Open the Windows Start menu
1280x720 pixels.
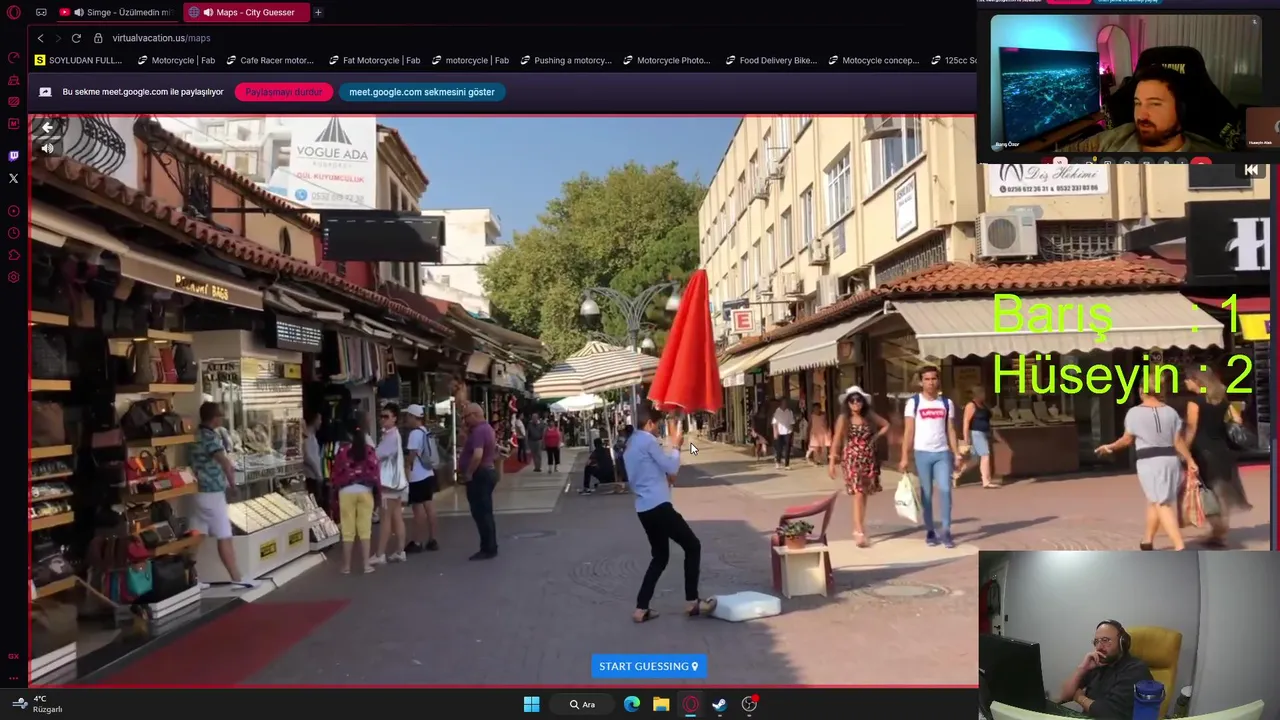pos(532,704)
